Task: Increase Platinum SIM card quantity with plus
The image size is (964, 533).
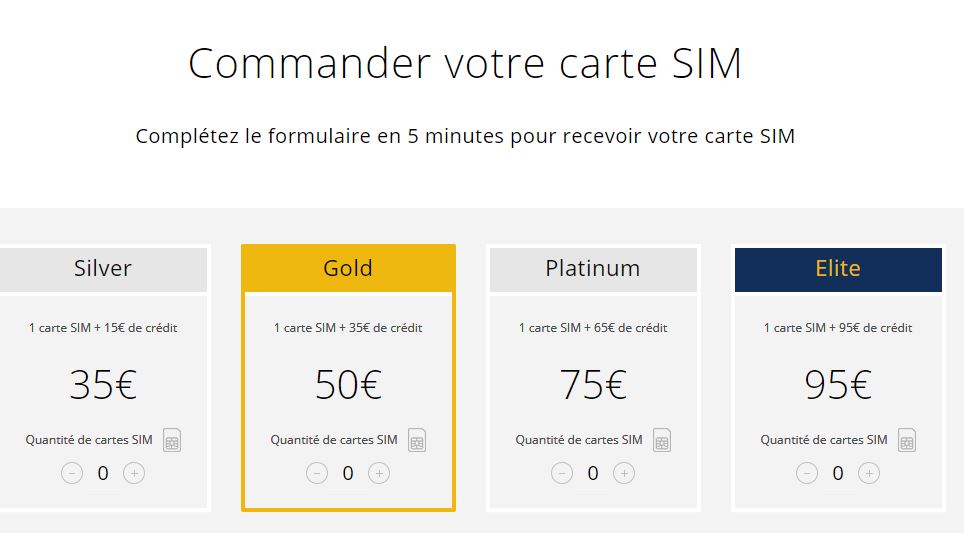Action: pos(624,473)
